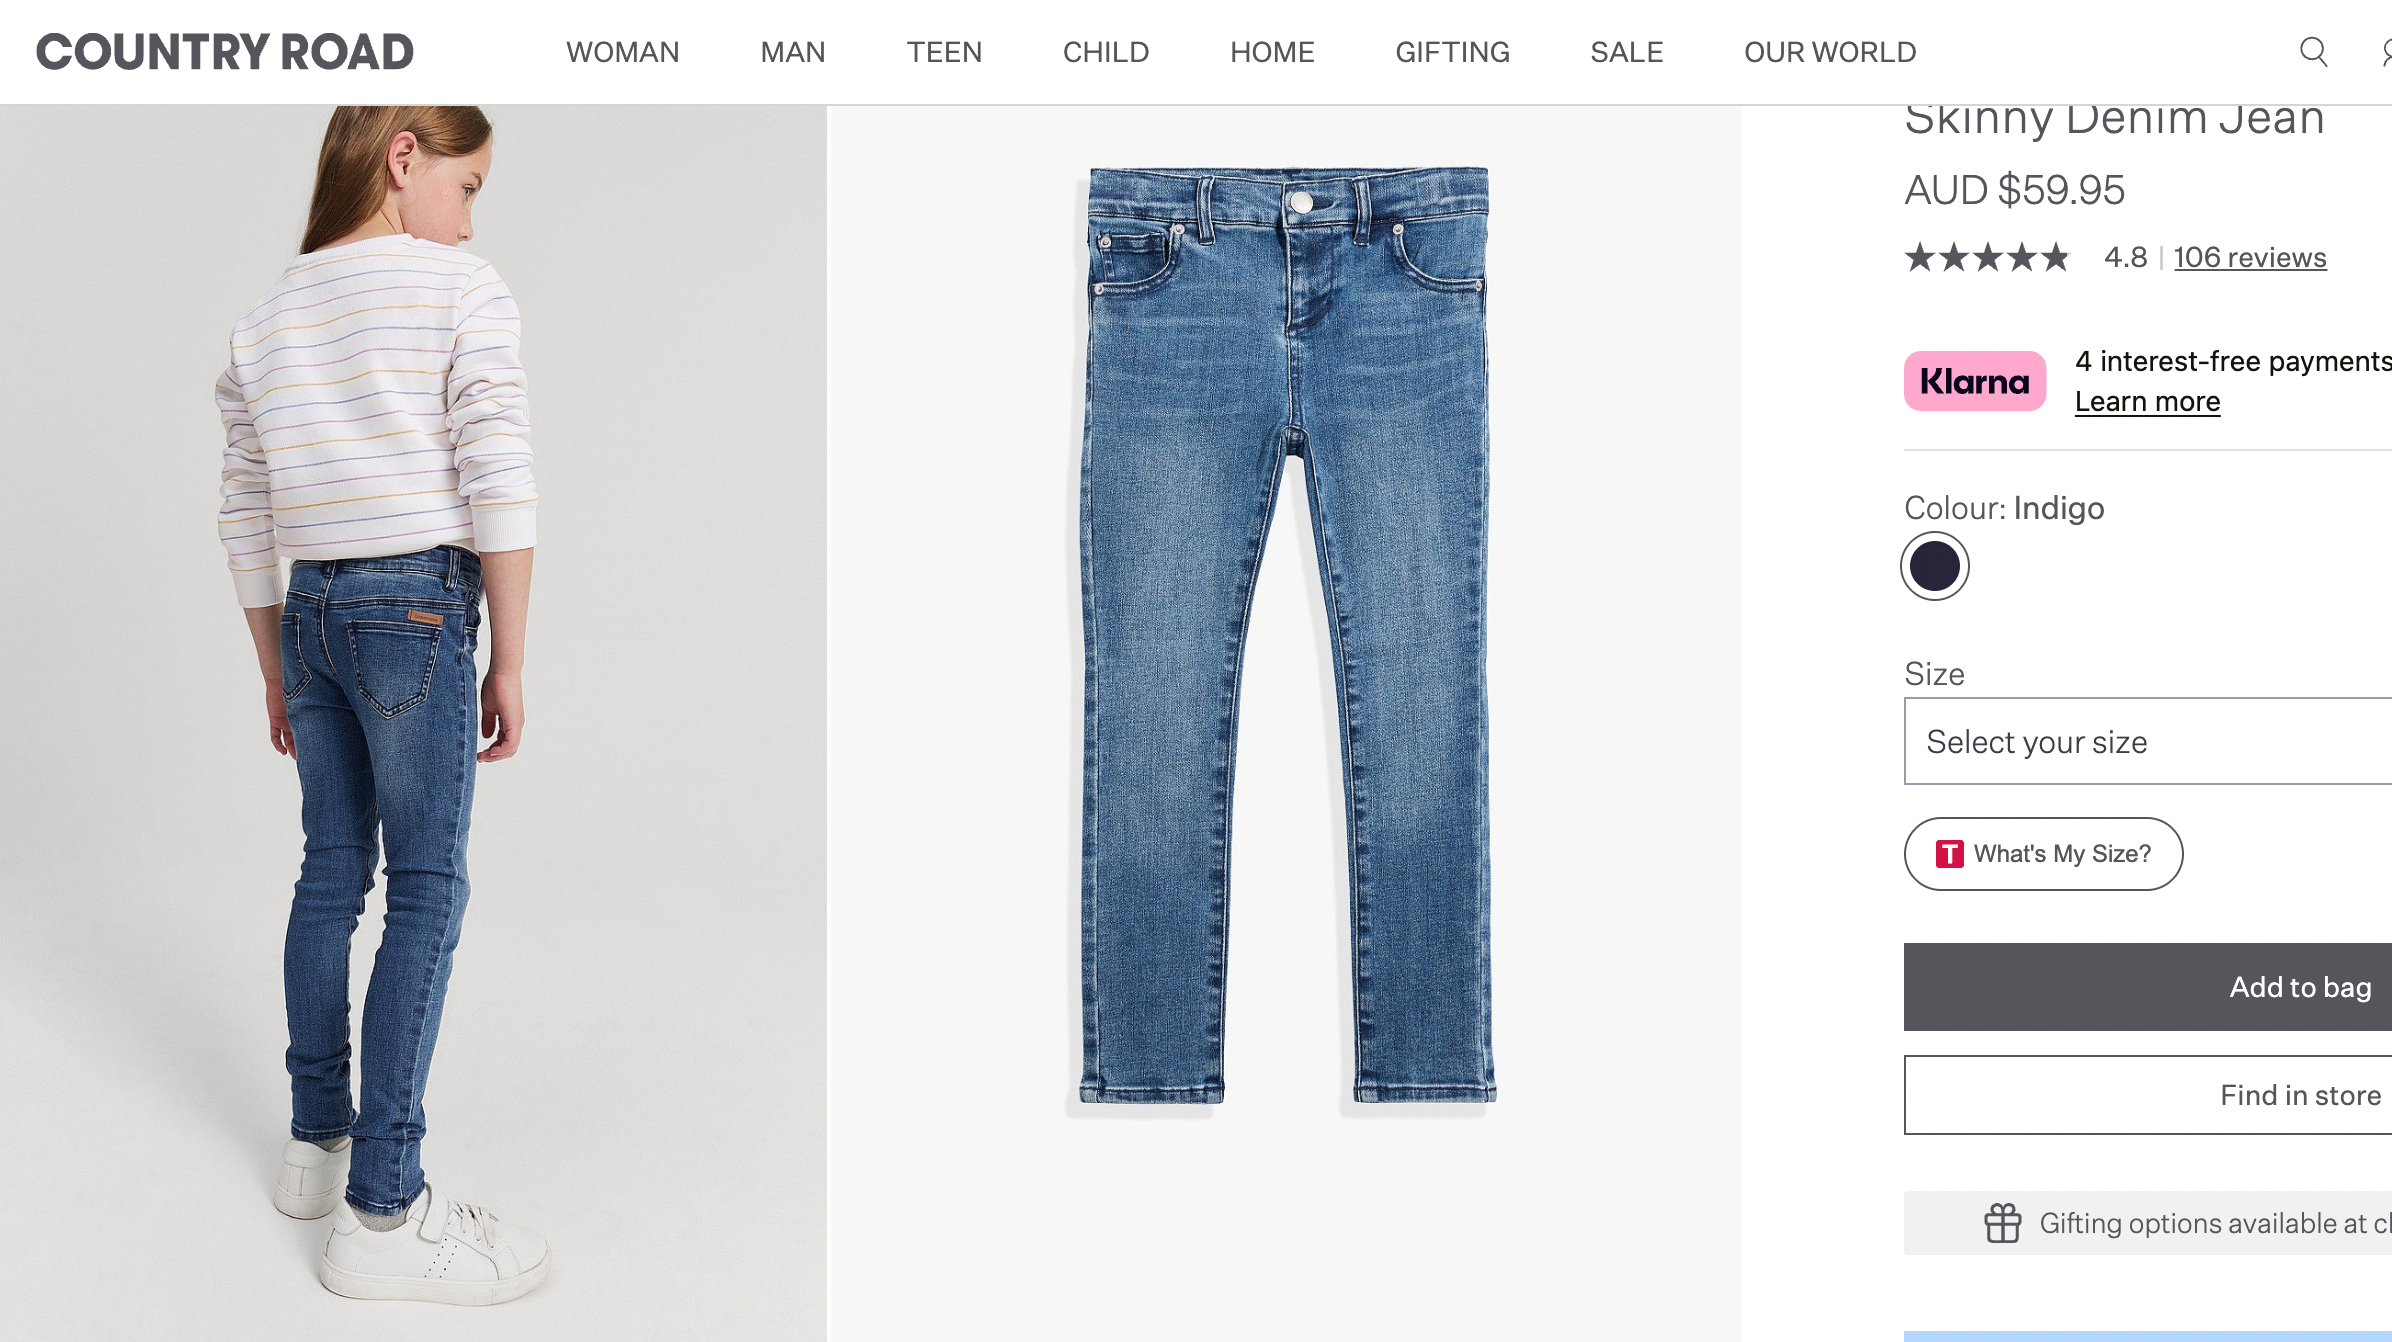Click the Country Road logo

[x=225, y=52]
